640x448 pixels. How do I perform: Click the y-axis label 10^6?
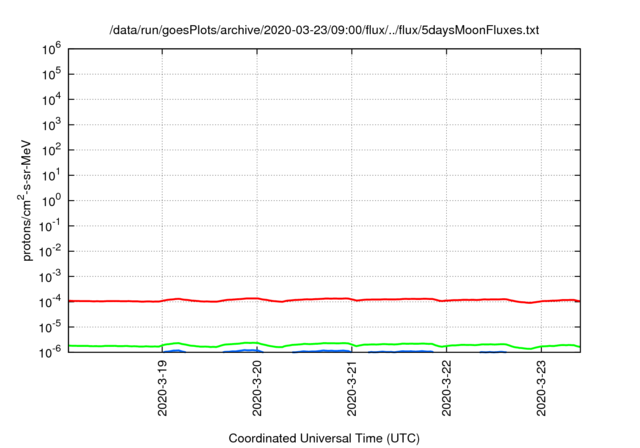point(51,49)
